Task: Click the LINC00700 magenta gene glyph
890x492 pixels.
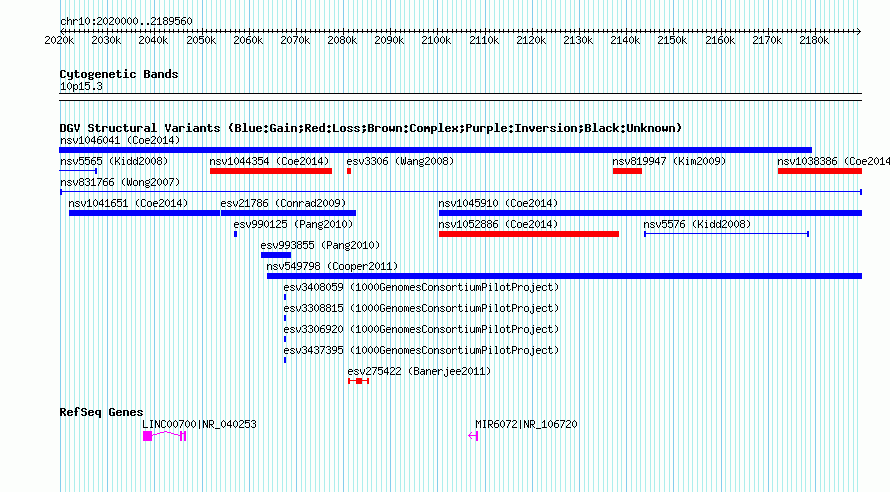Action: pos(165,436)
